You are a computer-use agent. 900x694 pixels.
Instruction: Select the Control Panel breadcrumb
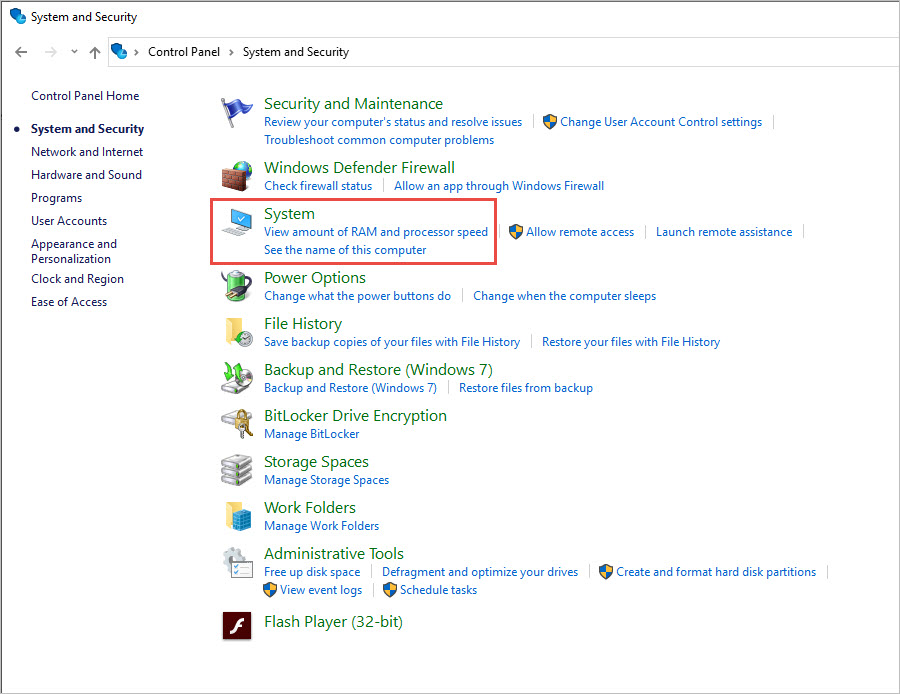point(184,52)
